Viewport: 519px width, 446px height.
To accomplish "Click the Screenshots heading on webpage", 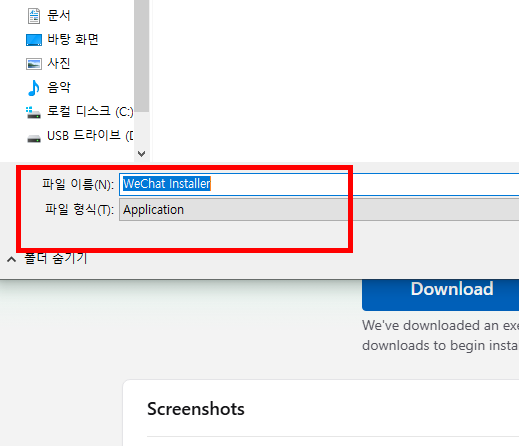I will coord(196,409).
